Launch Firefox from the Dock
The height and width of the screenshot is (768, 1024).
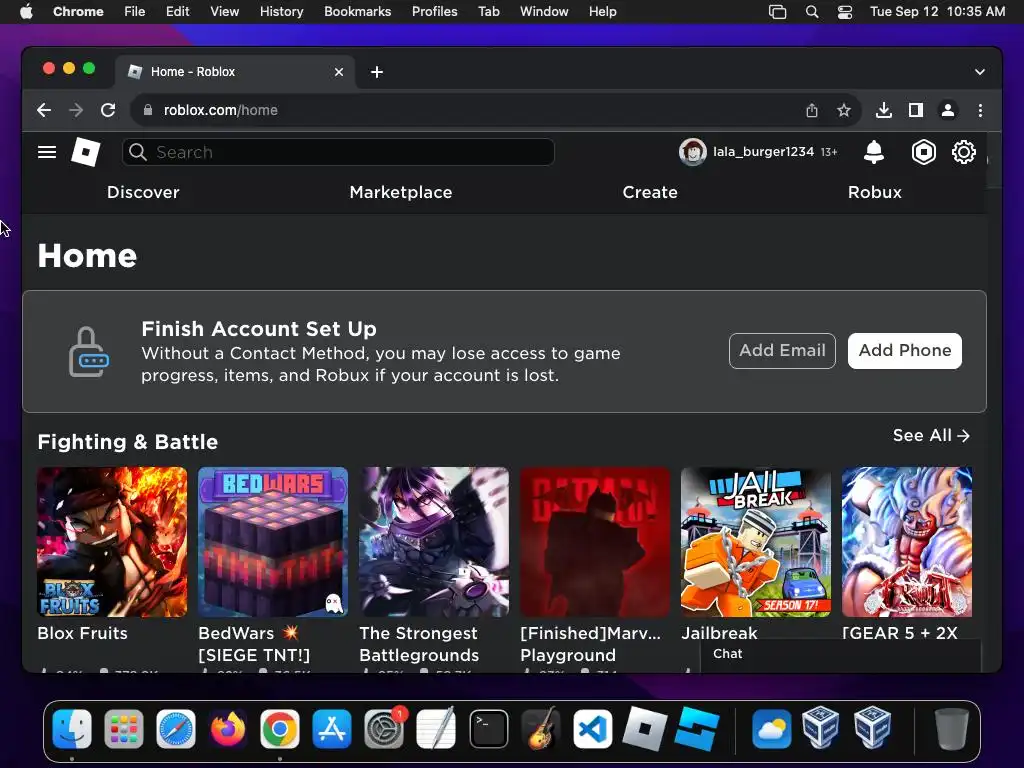(228, 728)
